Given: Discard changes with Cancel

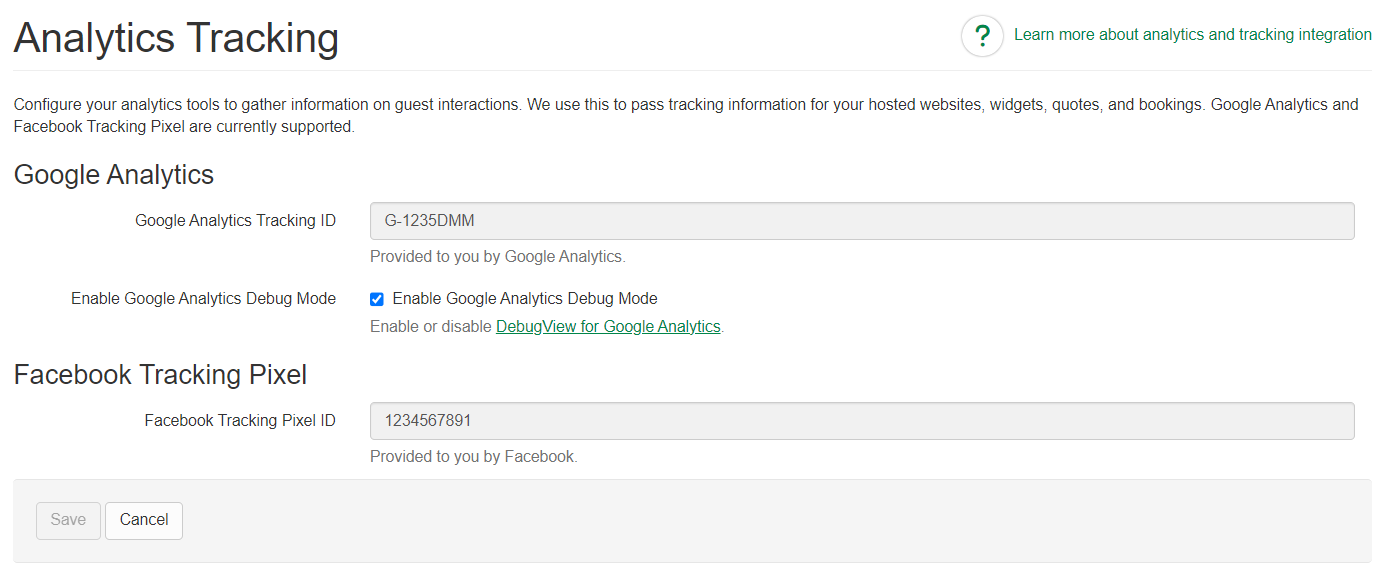Looking at the screenshot, I should click(x=143, y=520).
